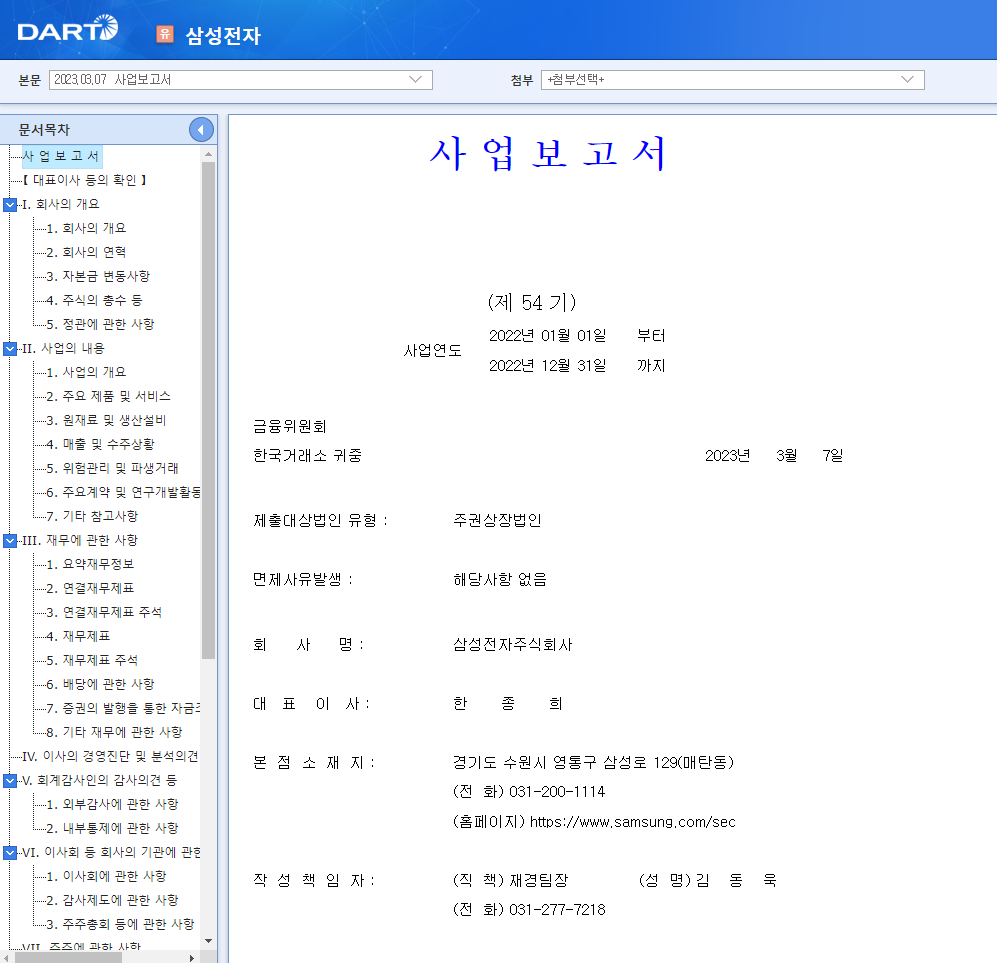The height and width of the screenshot is (963, 997).
Task: Click the orange 유 market badge icon
Action: pos(165,34)
